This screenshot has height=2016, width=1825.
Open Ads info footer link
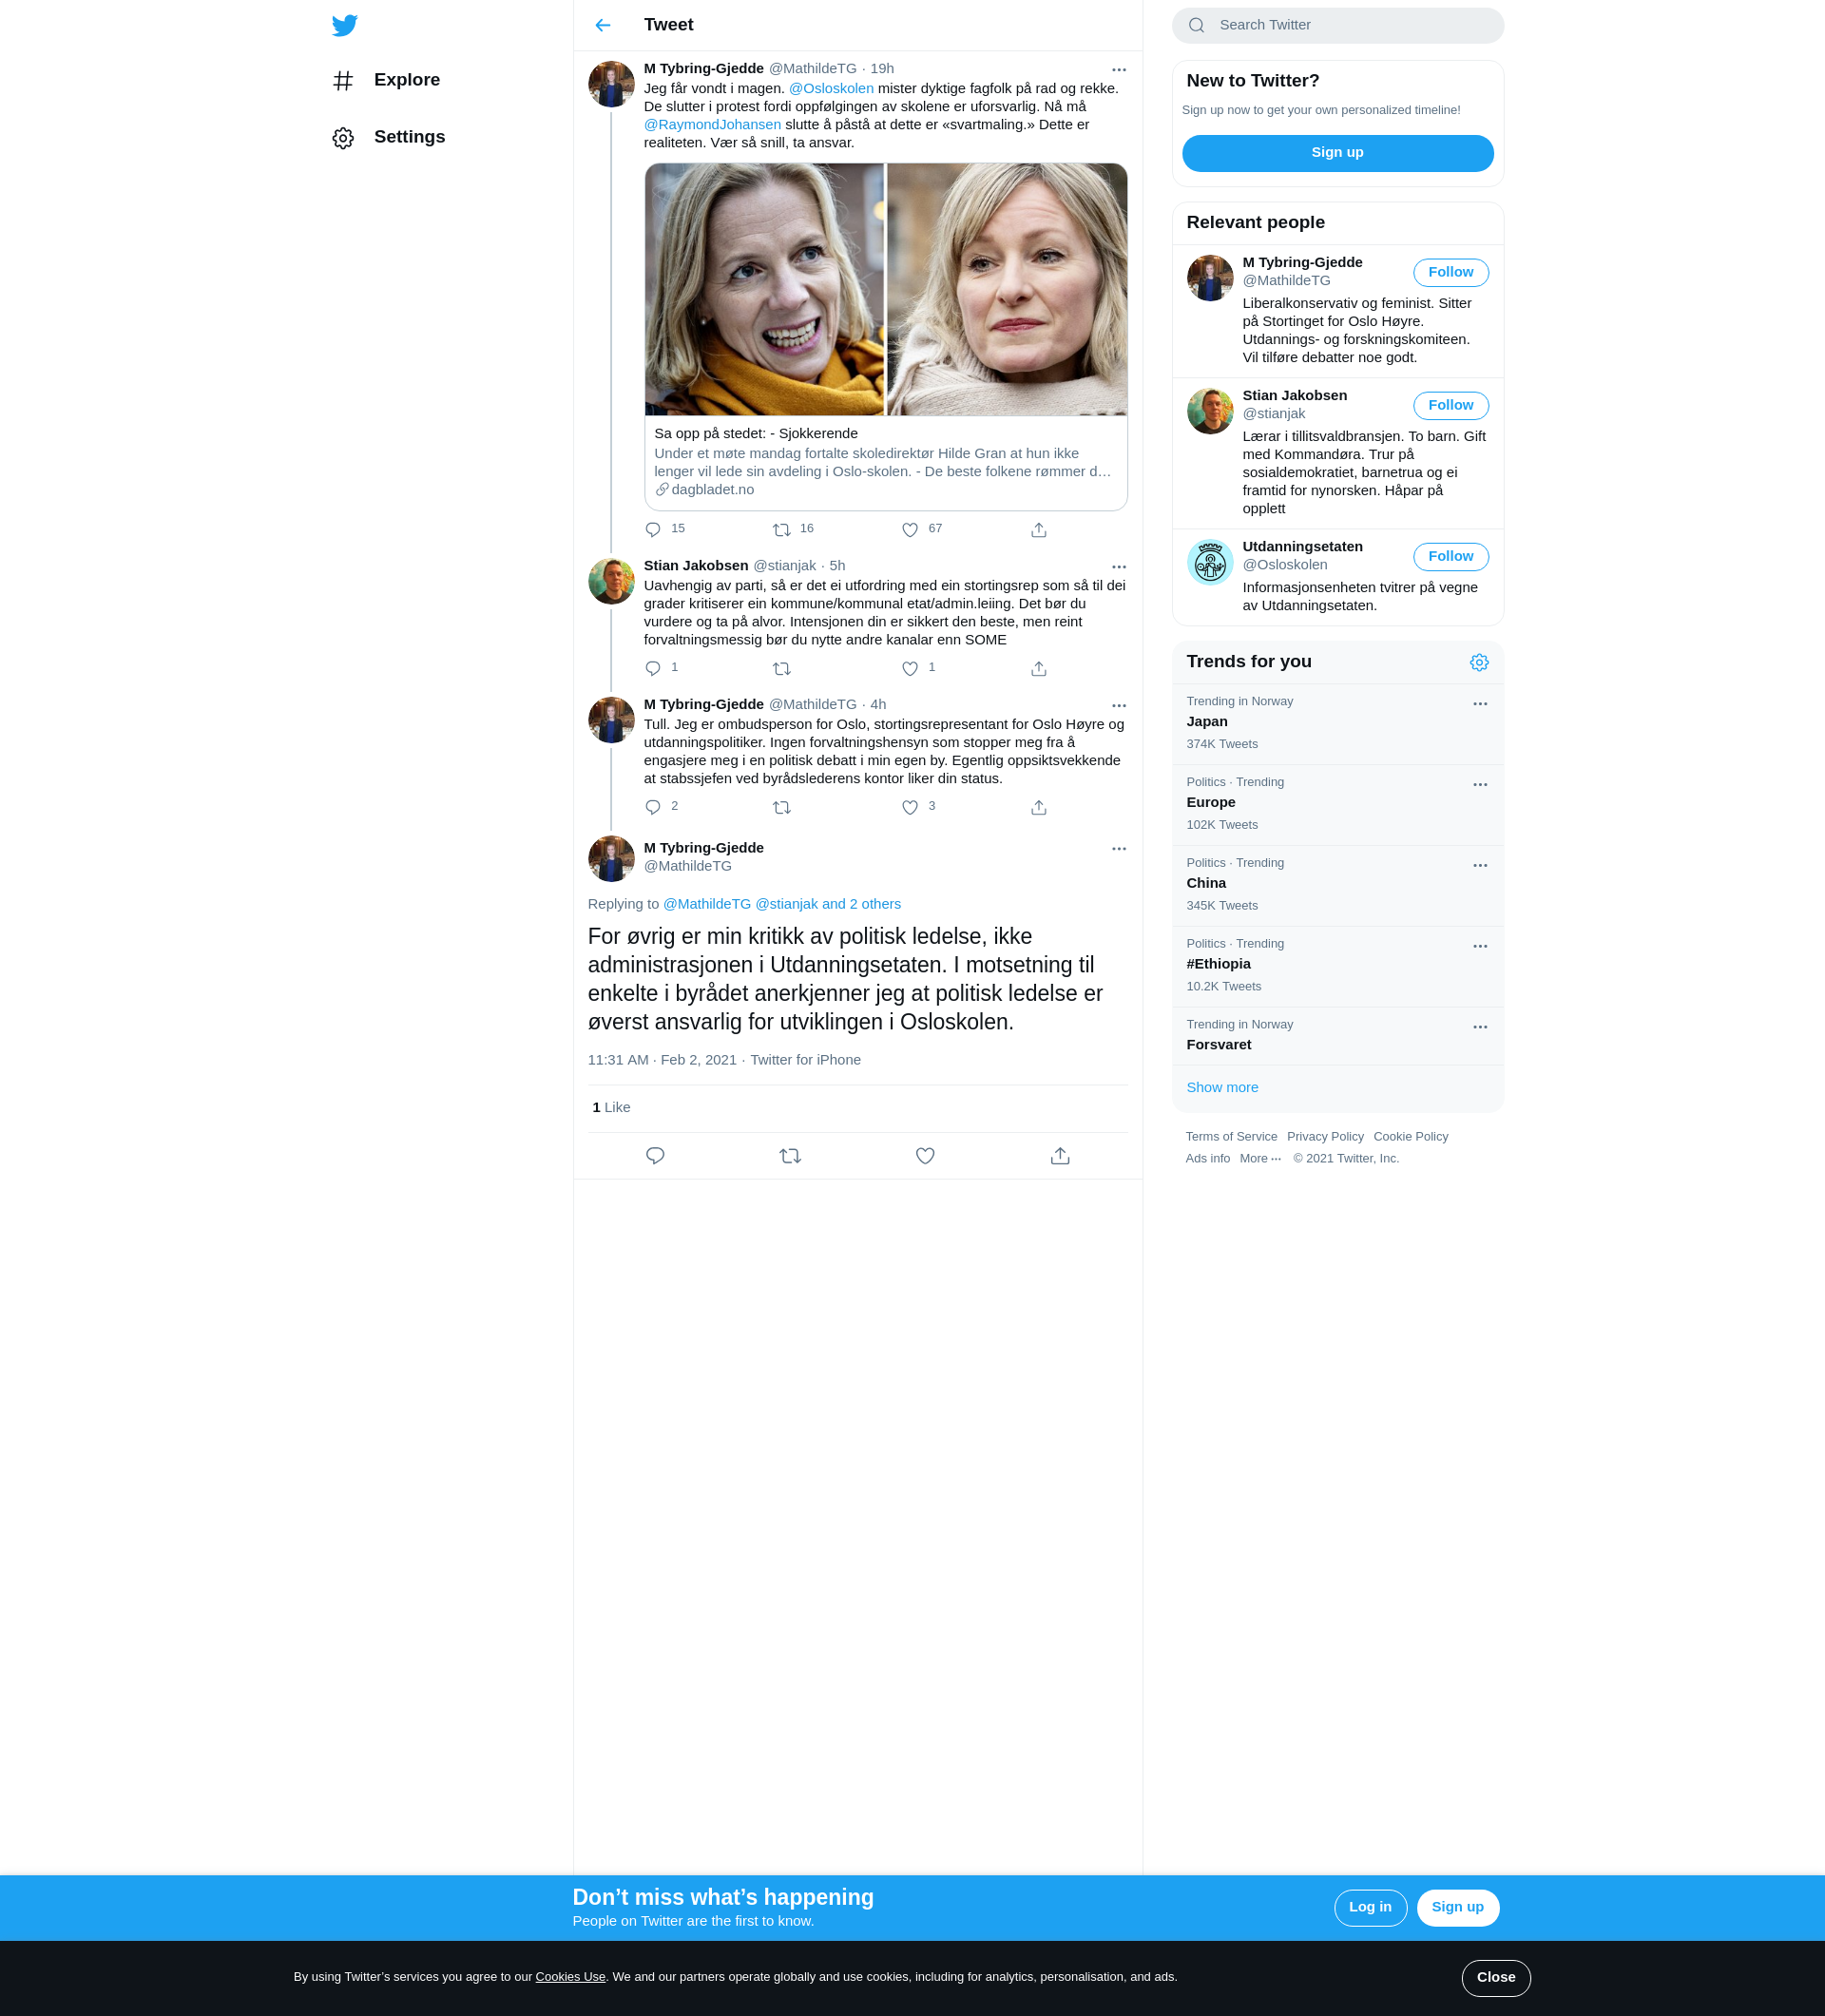pyautogui.click(x=1207, y=1159)
